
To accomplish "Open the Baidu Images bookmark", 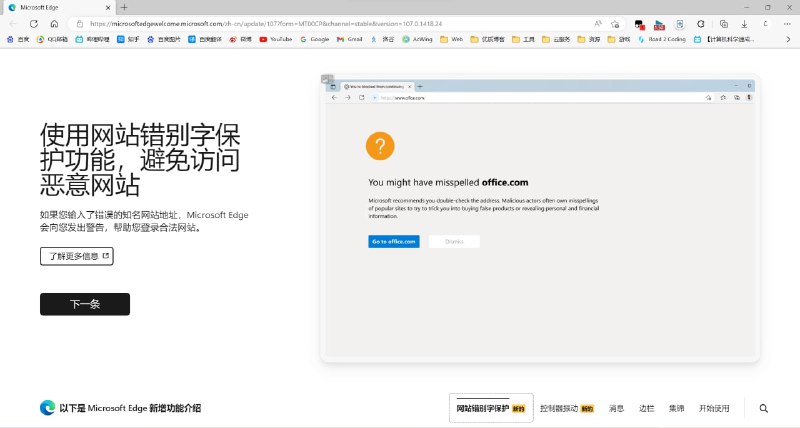I will pos(163,39).
